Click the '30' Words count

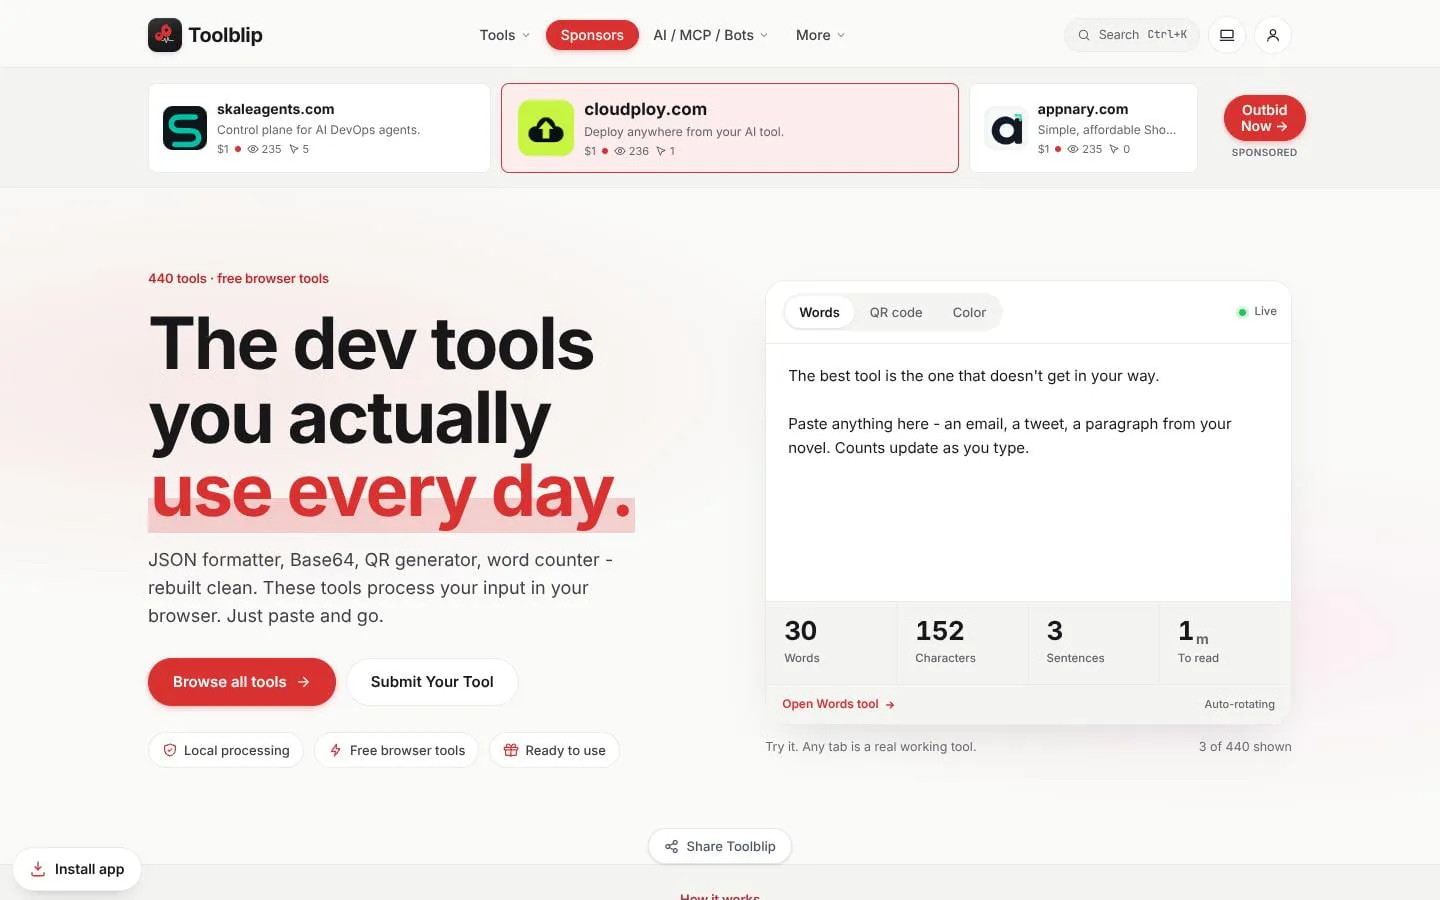click(x=801, y=631)
